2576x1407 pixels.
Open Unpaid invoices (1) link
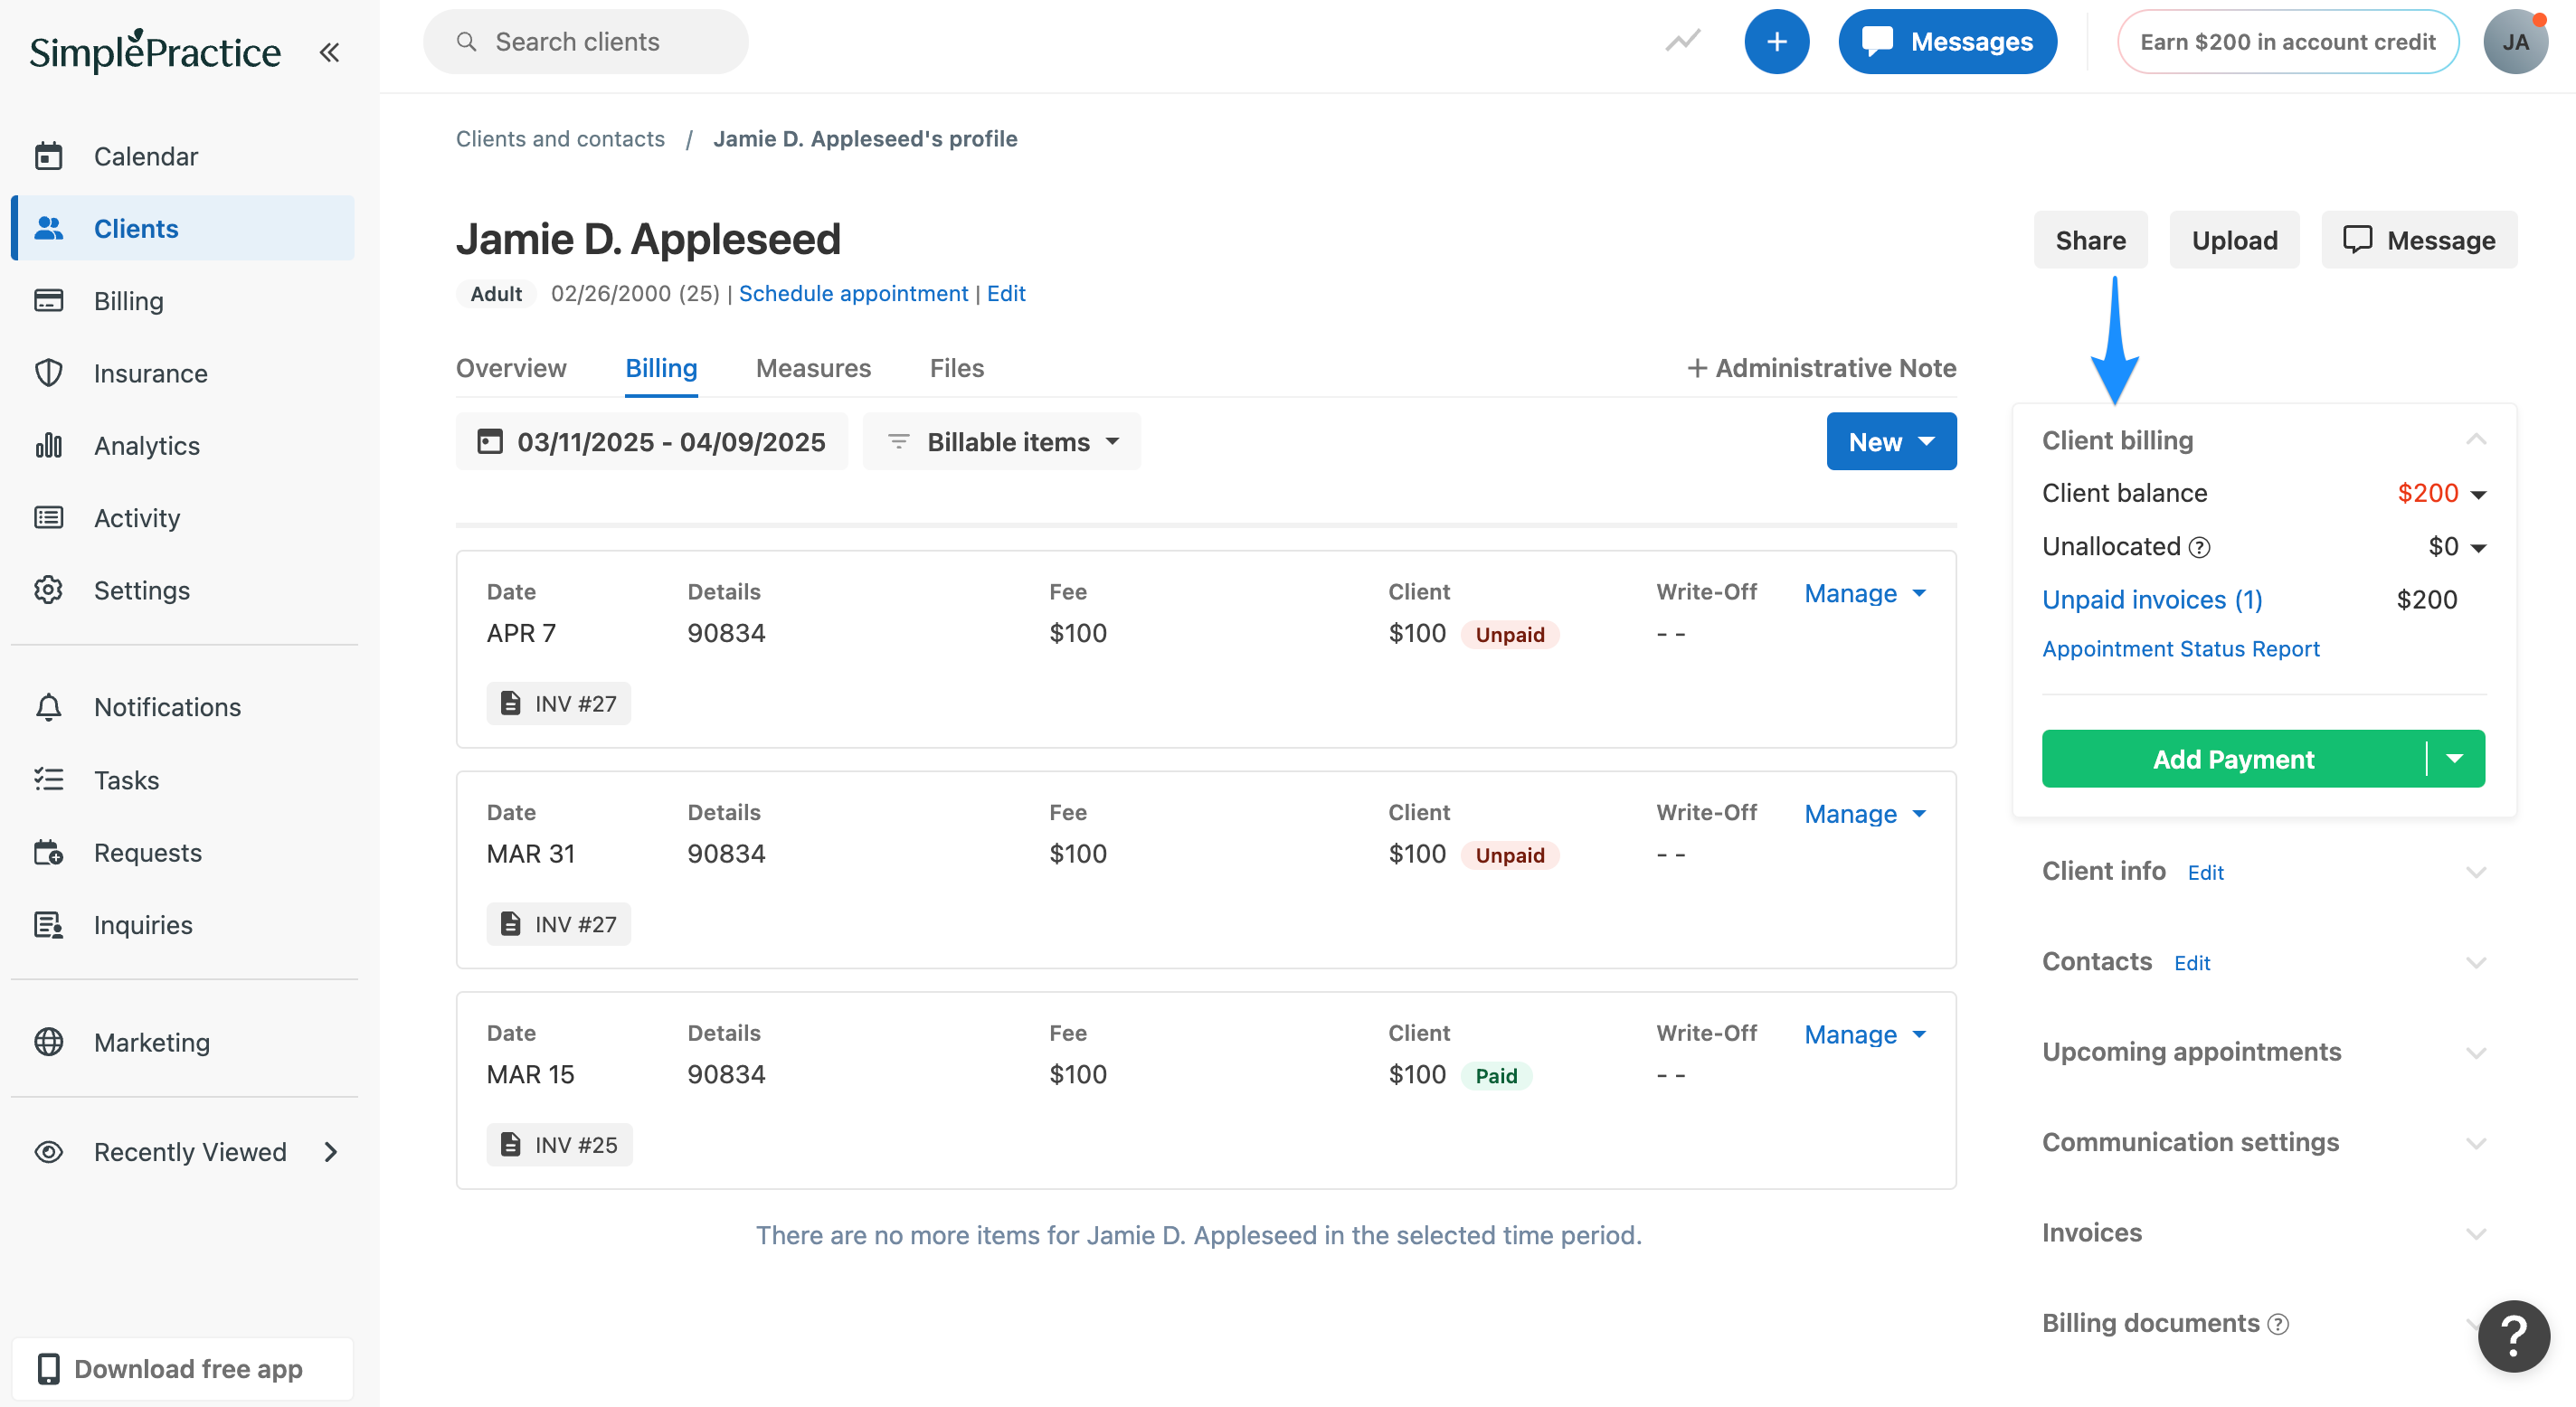(x=2152, y=600)
